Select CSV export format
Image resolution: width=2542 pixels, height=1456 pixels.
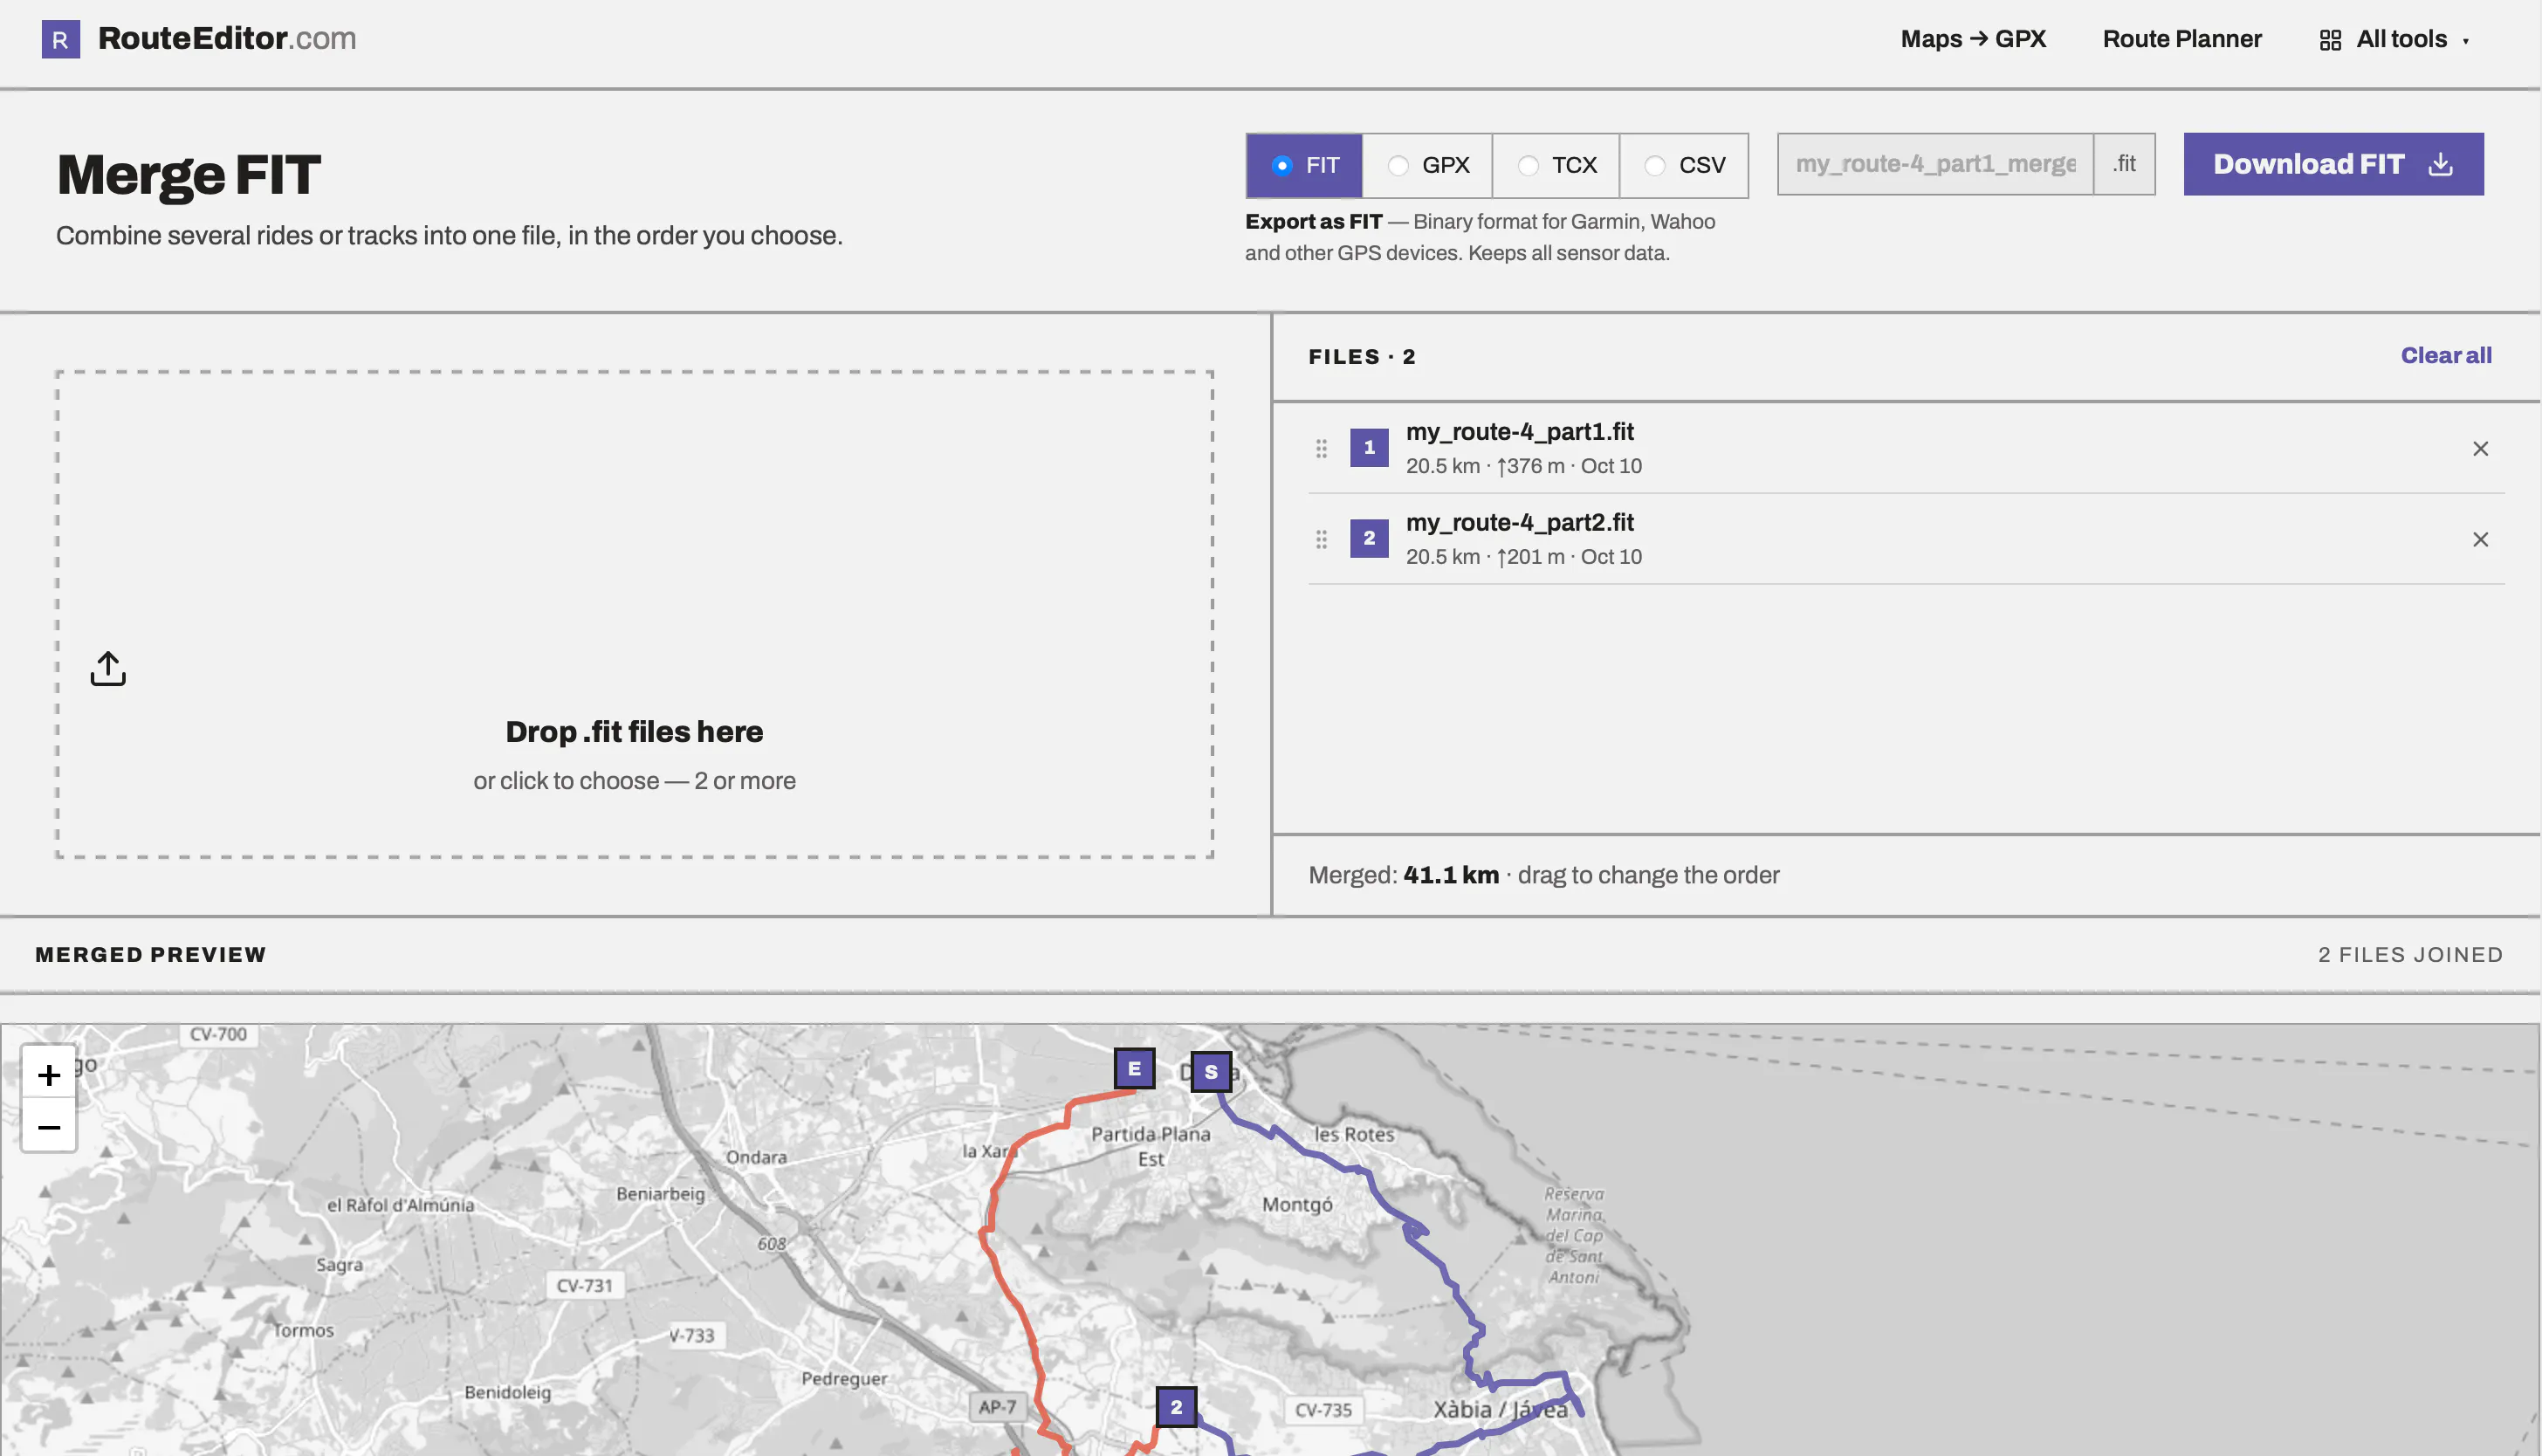tap(1684, 165)
